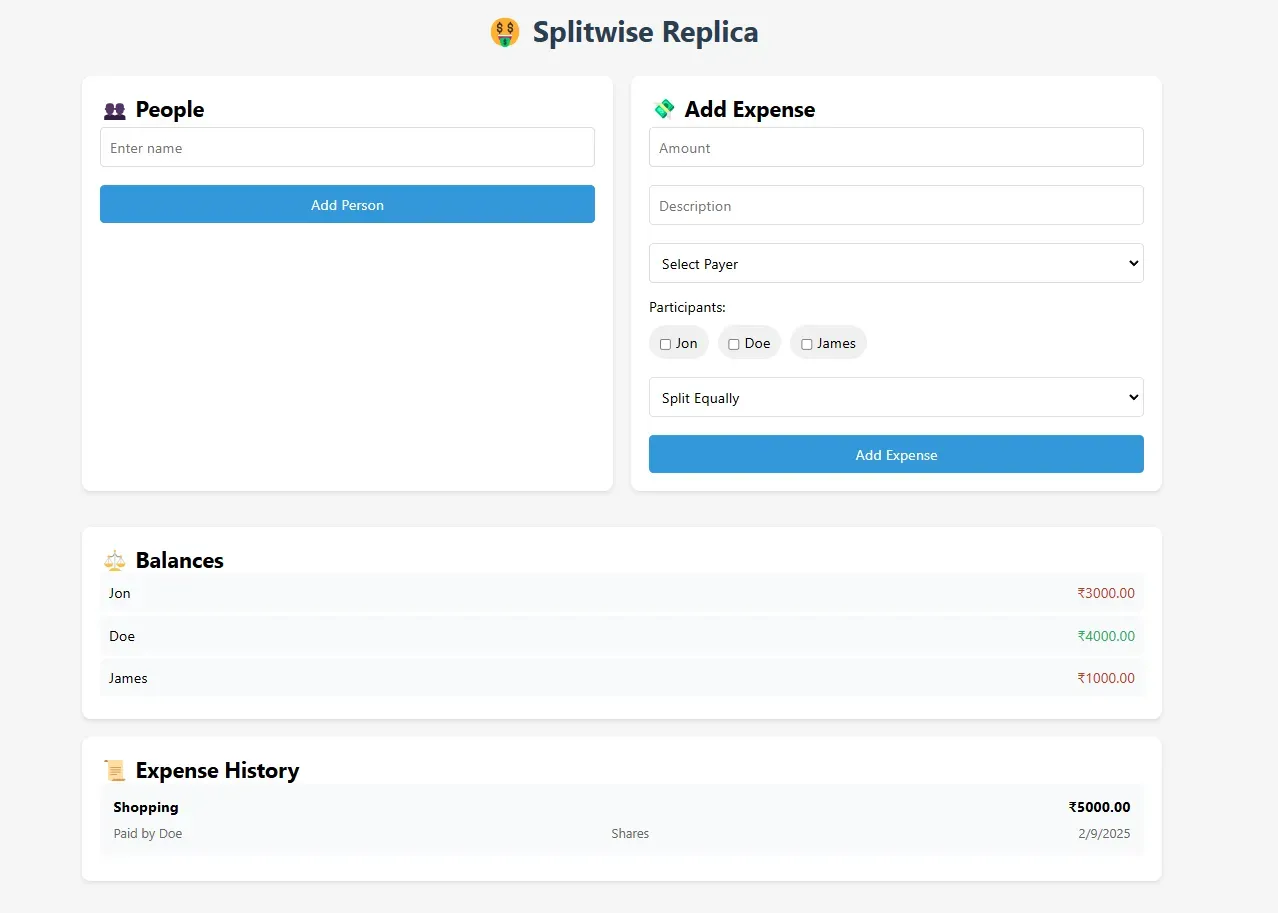This screenshot has width=1278, height=913.
Task: Click the Splitwise Replica title text
Action: [645, 32]
